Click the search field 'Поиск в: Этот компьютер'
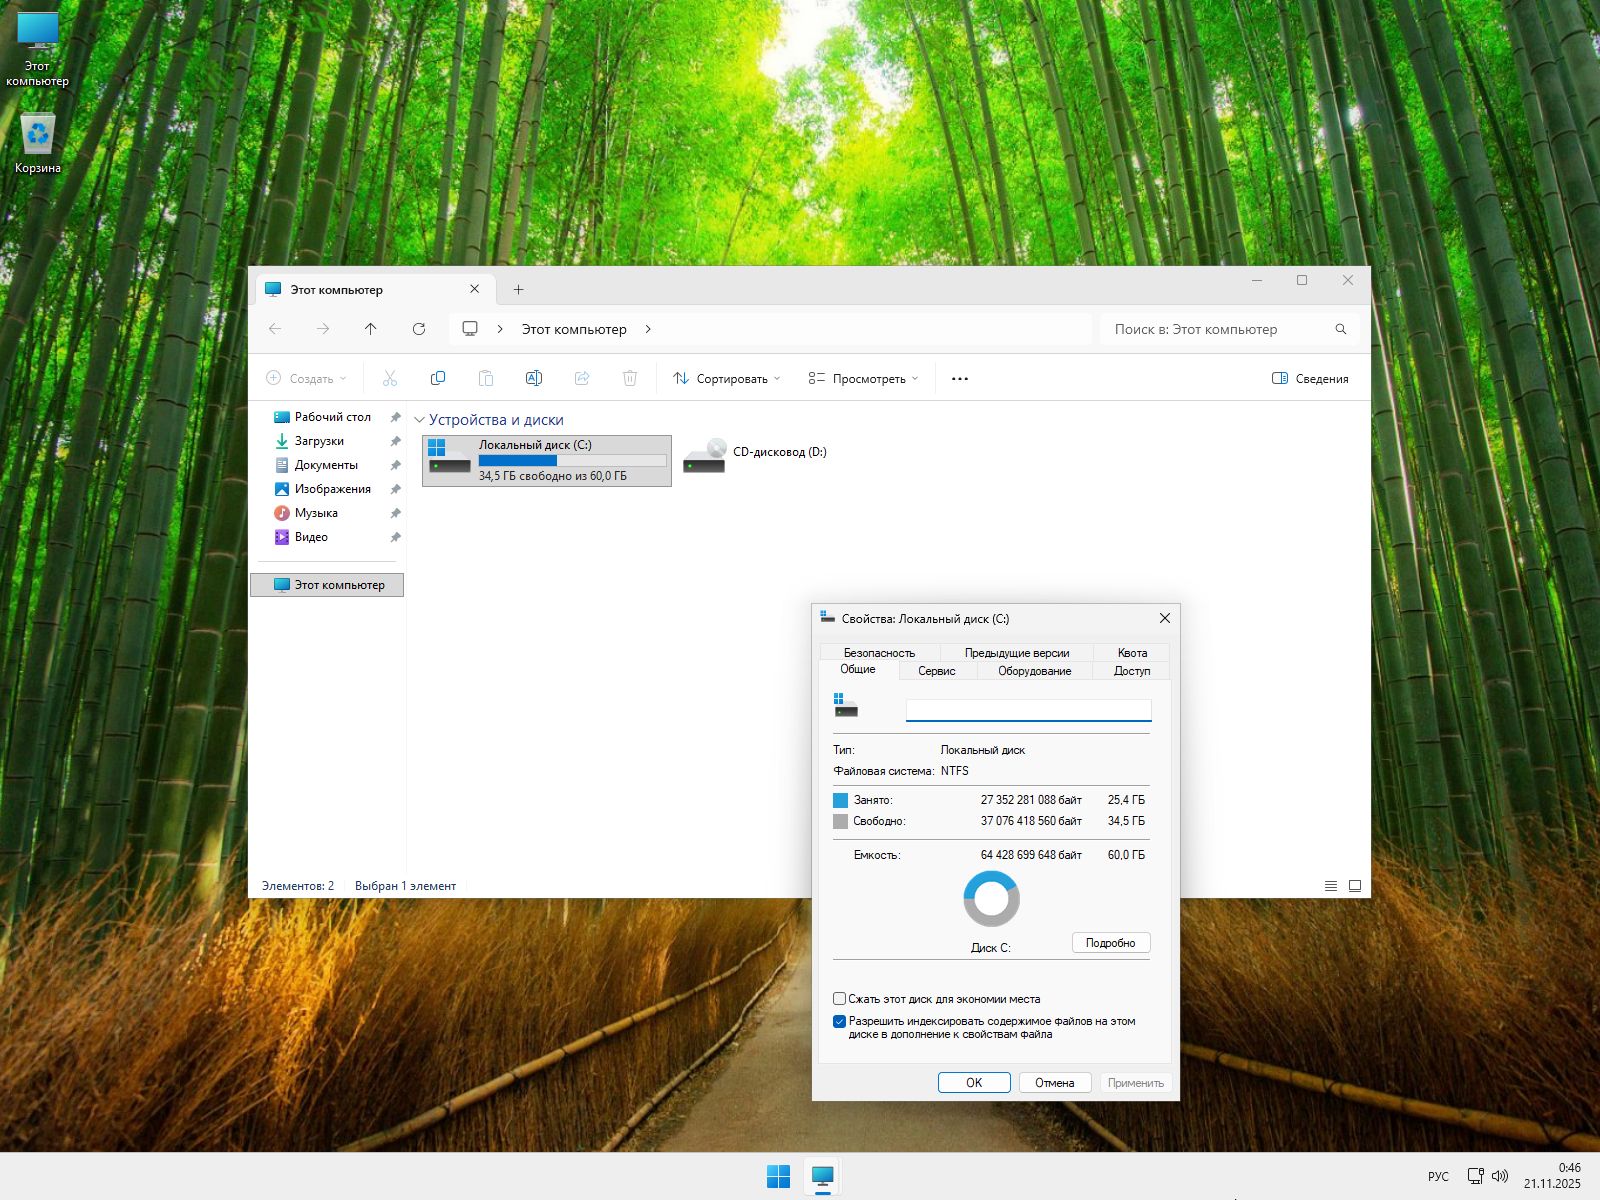 pos(1220,329)
